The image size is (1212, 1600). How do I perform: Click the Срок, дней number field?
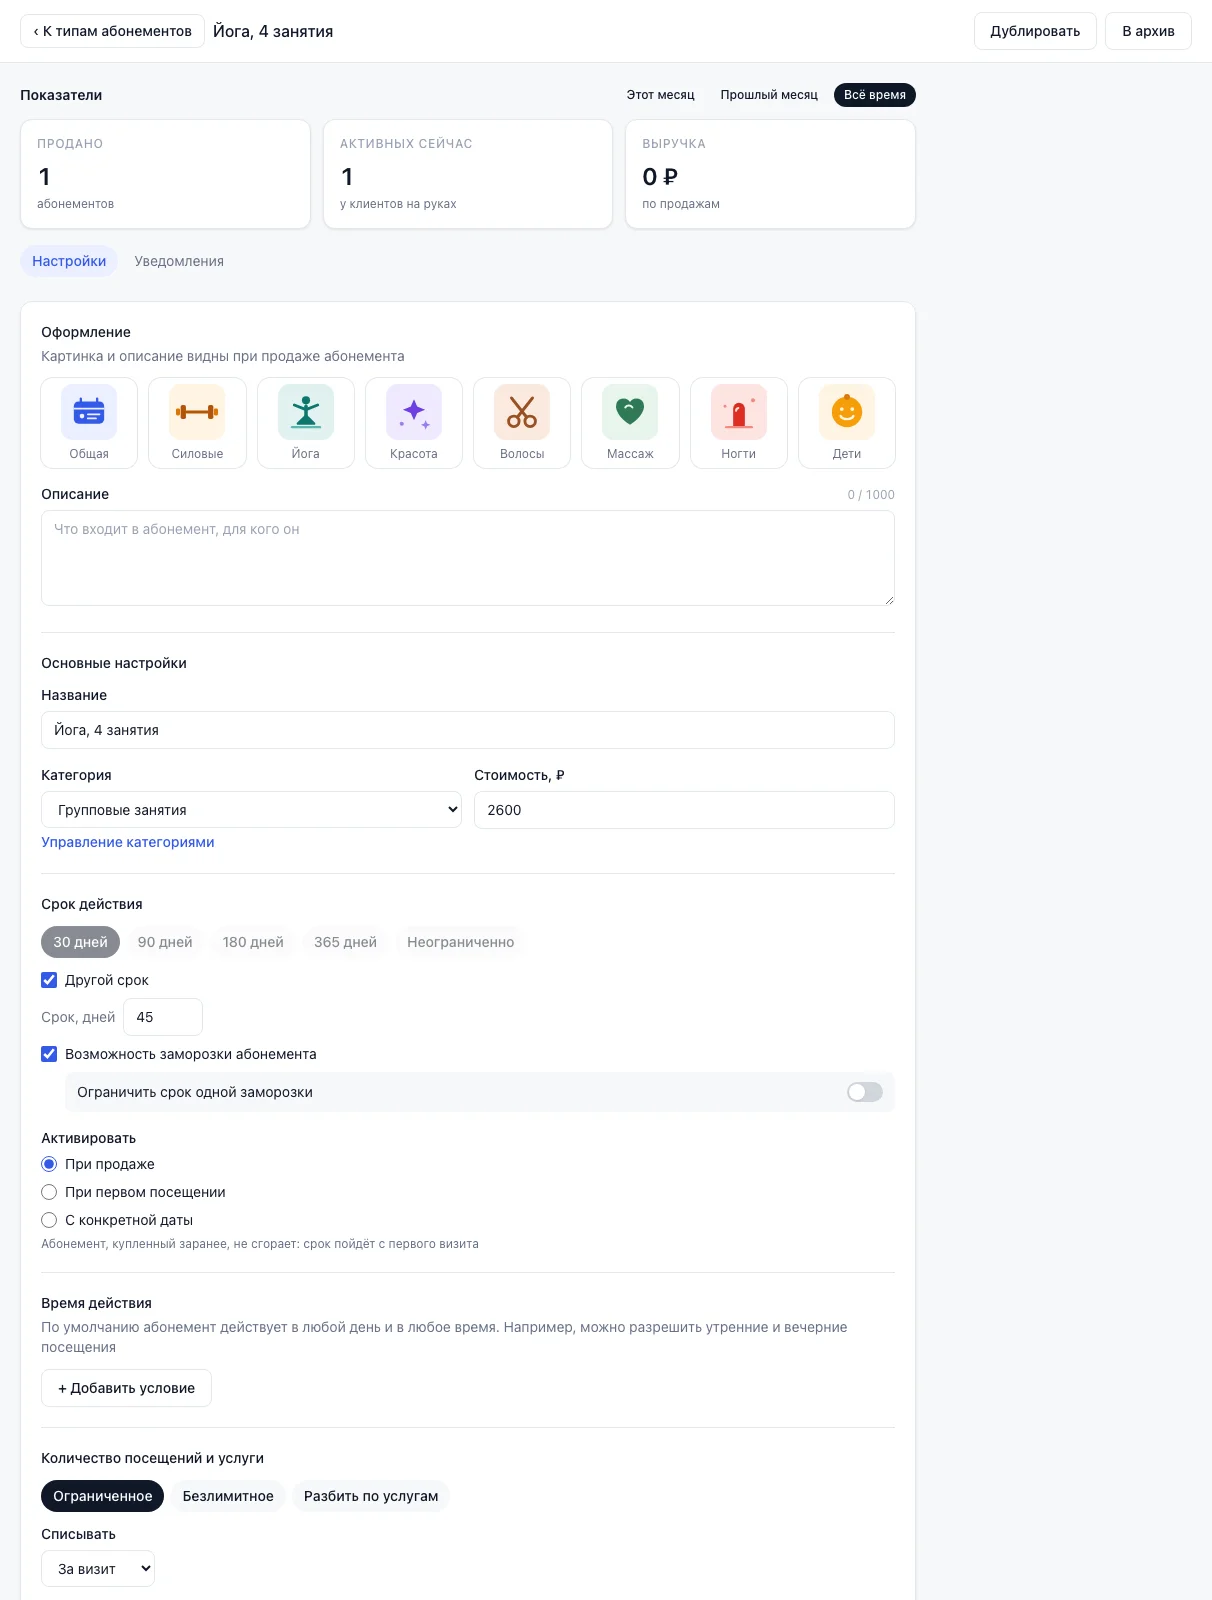pos(163,1017)
